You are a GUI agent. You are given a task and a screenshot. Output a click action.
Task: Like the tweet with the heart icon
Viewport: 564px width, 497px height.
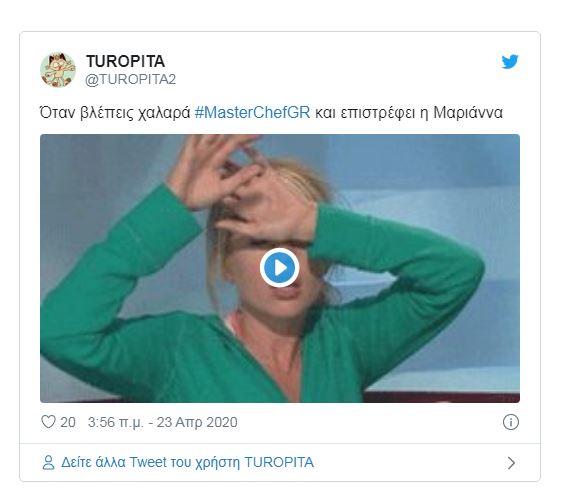[x=48, y=422]
